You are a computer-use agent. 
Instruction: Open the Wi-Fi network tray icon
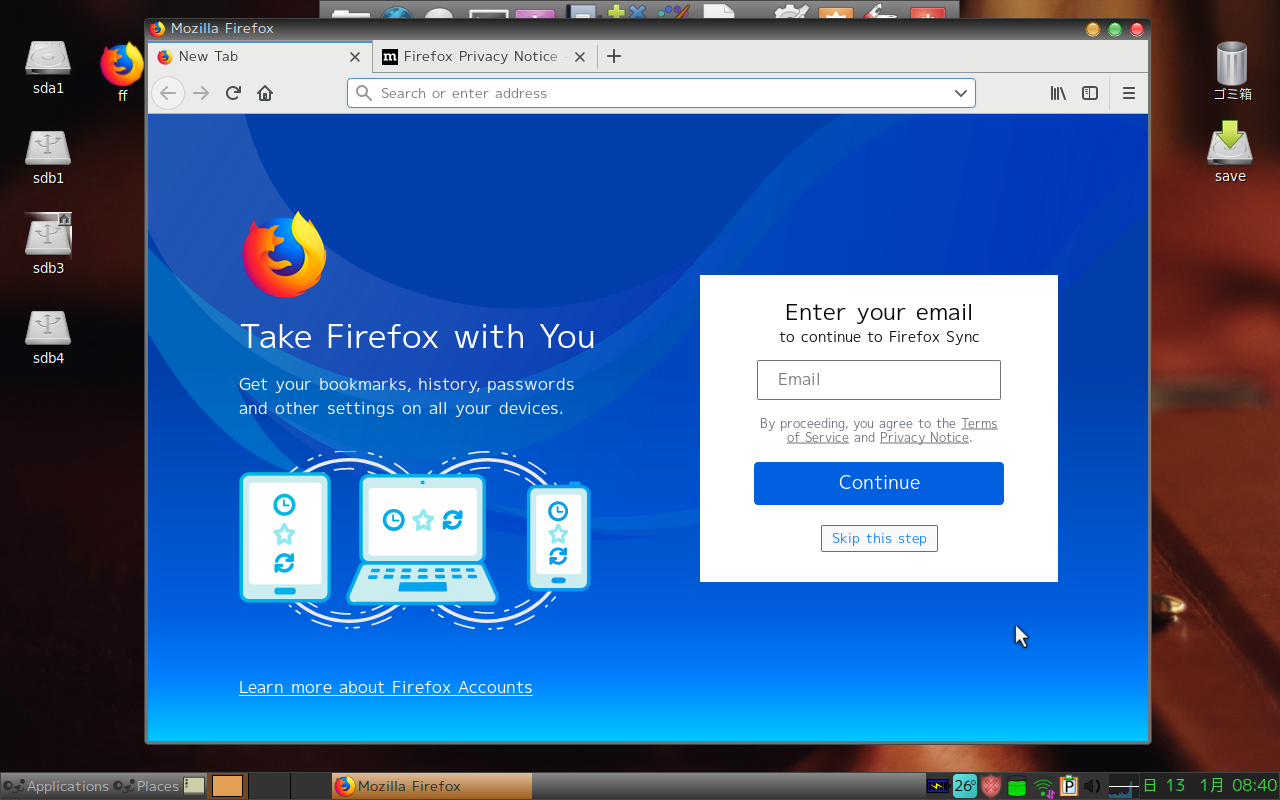click(x=1043, y=787)
